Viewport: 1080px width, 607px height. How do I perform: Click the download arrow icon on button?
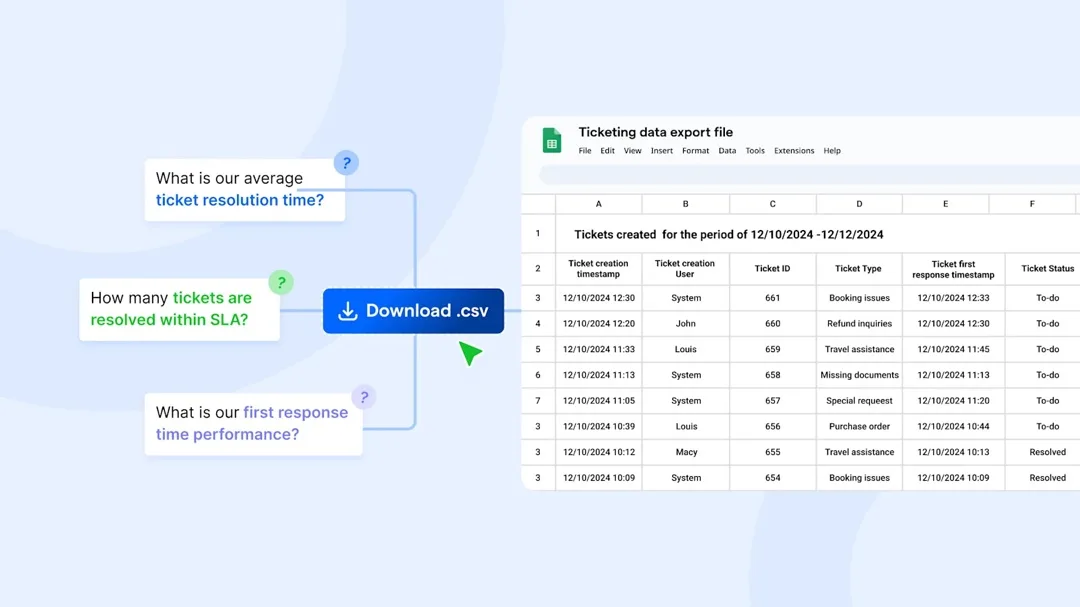(348, 311)
